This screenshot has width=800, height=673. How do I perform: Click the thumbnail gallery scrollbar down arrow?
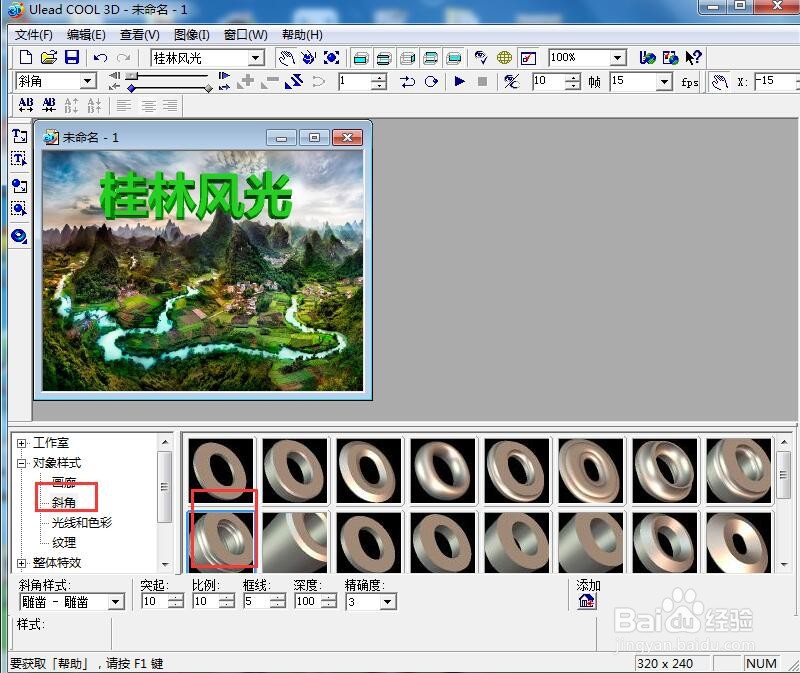coord(784,565)
